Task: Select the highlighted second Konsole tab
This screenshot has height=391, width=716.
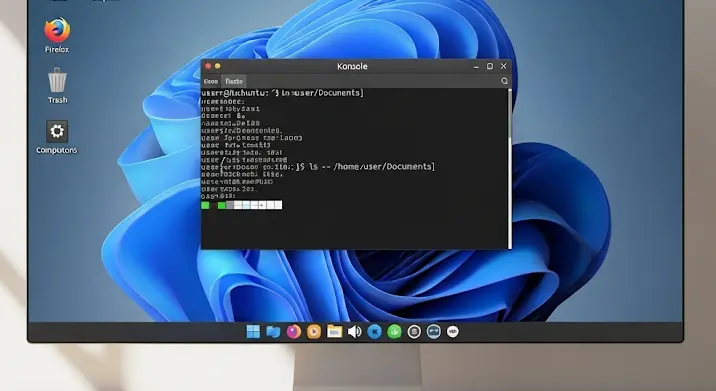Action: pos(234,81)
